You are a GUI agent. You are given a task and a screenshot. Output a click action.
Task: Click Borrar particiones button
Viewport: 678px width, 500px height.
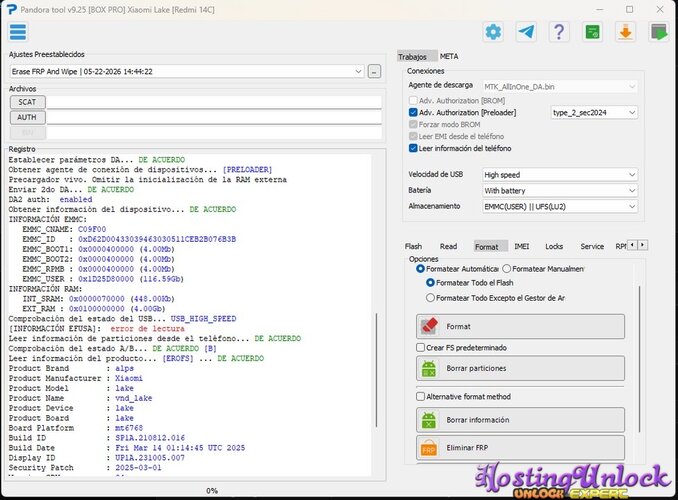(521, 369)
